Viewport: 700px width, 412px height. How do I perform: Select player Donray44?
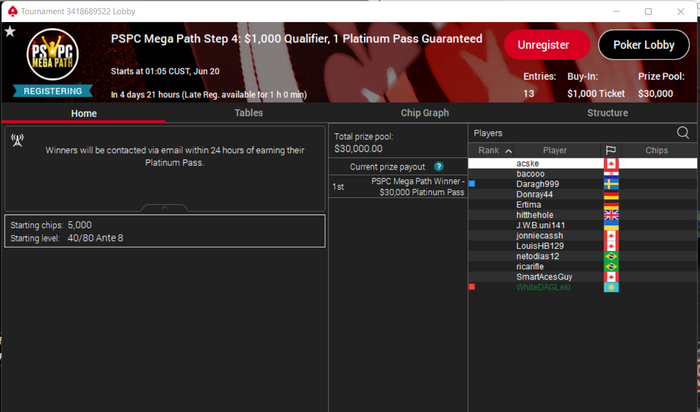(534, 194)
